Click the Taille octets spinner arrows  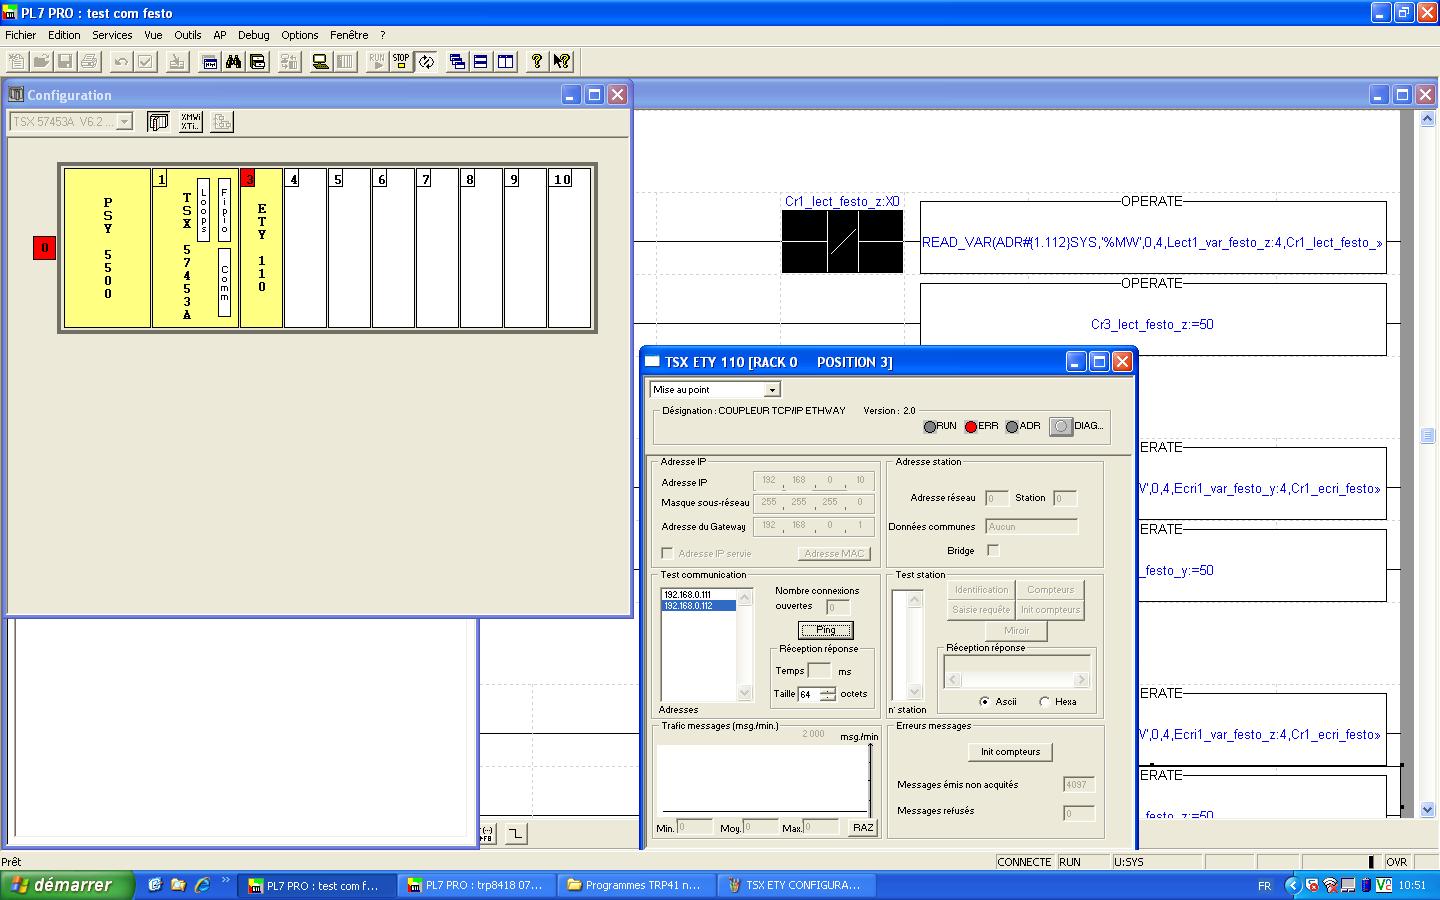[827, 694]
